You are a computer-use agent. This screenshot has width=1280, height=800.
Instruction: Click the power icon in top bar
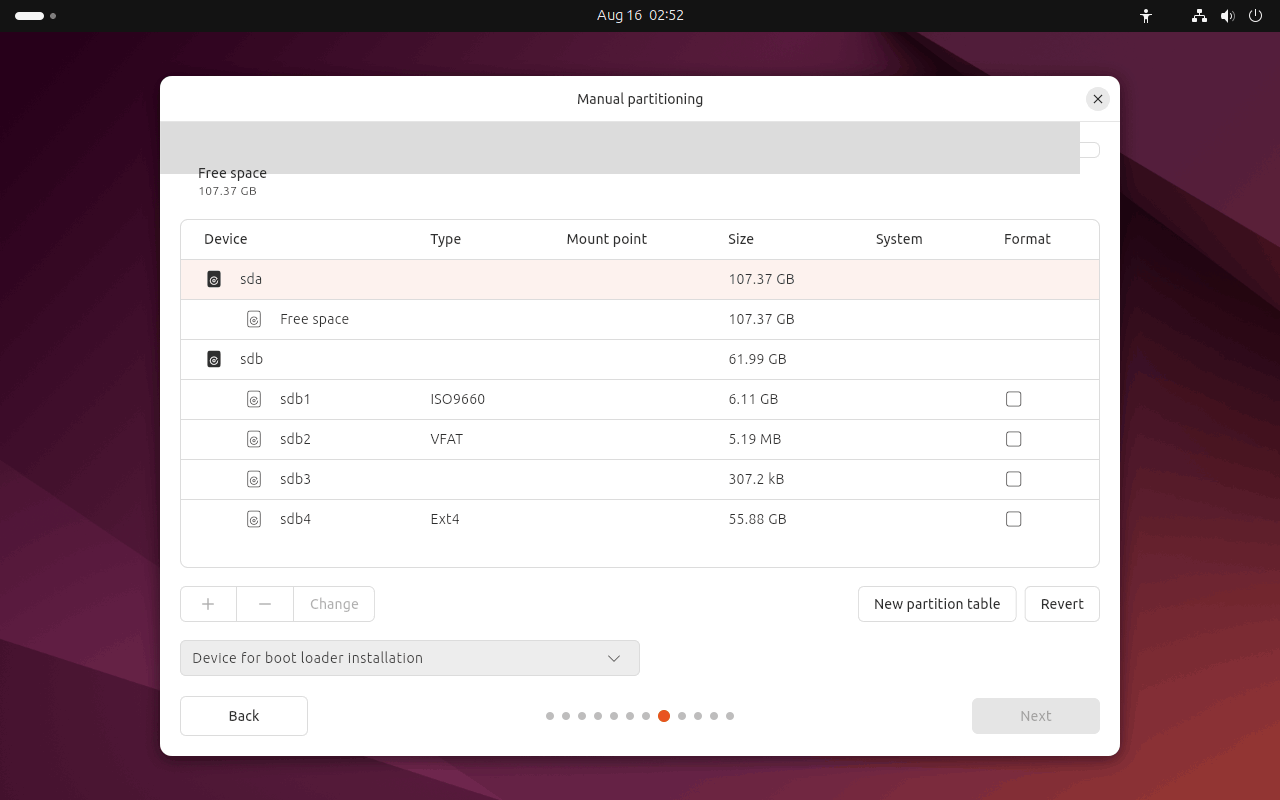pos(1255,16)
